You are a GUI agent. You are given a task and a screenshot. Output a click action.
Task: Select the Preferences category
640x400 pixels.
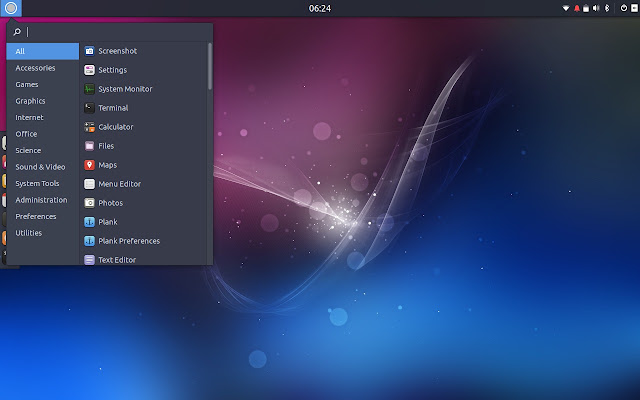click(x=43, y=216)
